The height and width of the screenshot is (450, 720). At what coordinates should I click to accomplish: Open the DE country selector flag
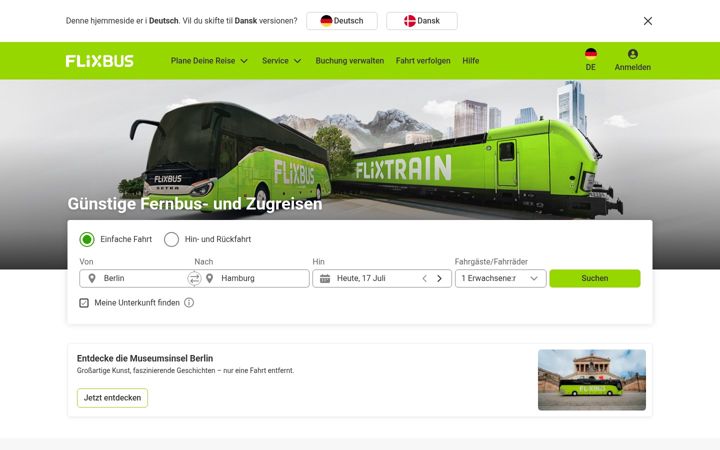[591, 54]
